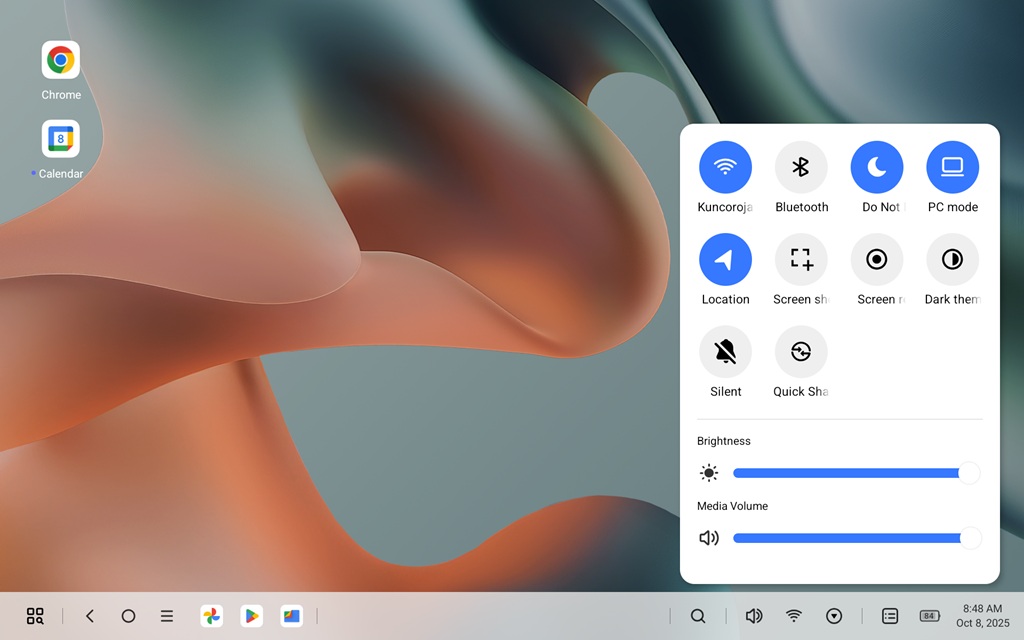Start a screen recording
Image resolution: width=1024 pixels, height=640 pixels.
coord(877,258)
